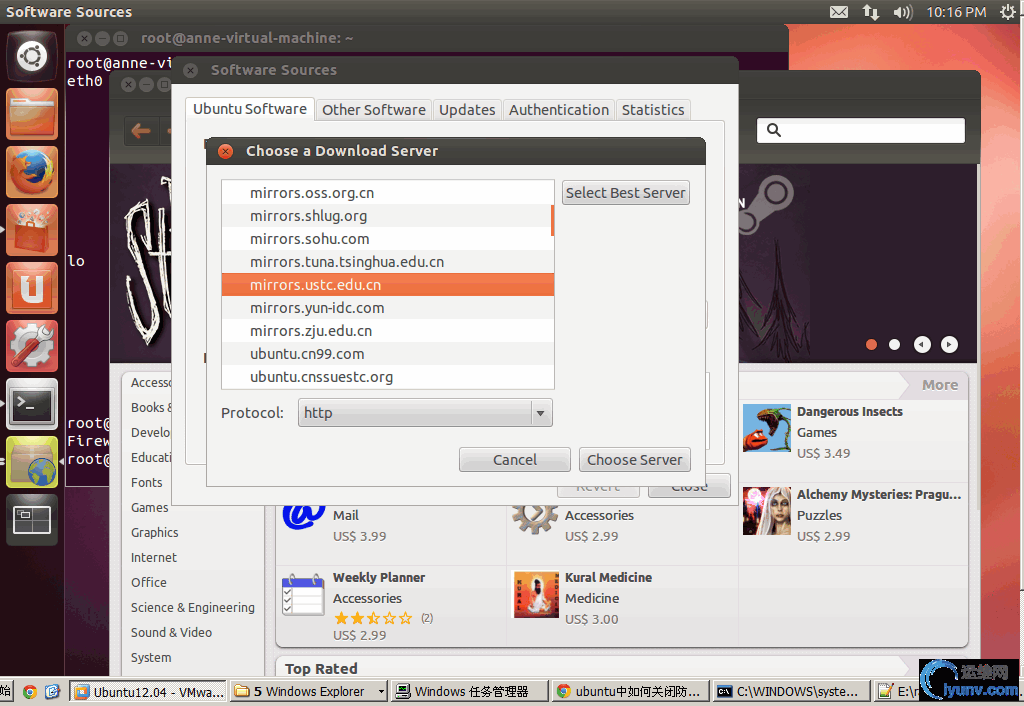
Task: Open the Alchemy Mysteries app icon
Action: pos(767,511)
